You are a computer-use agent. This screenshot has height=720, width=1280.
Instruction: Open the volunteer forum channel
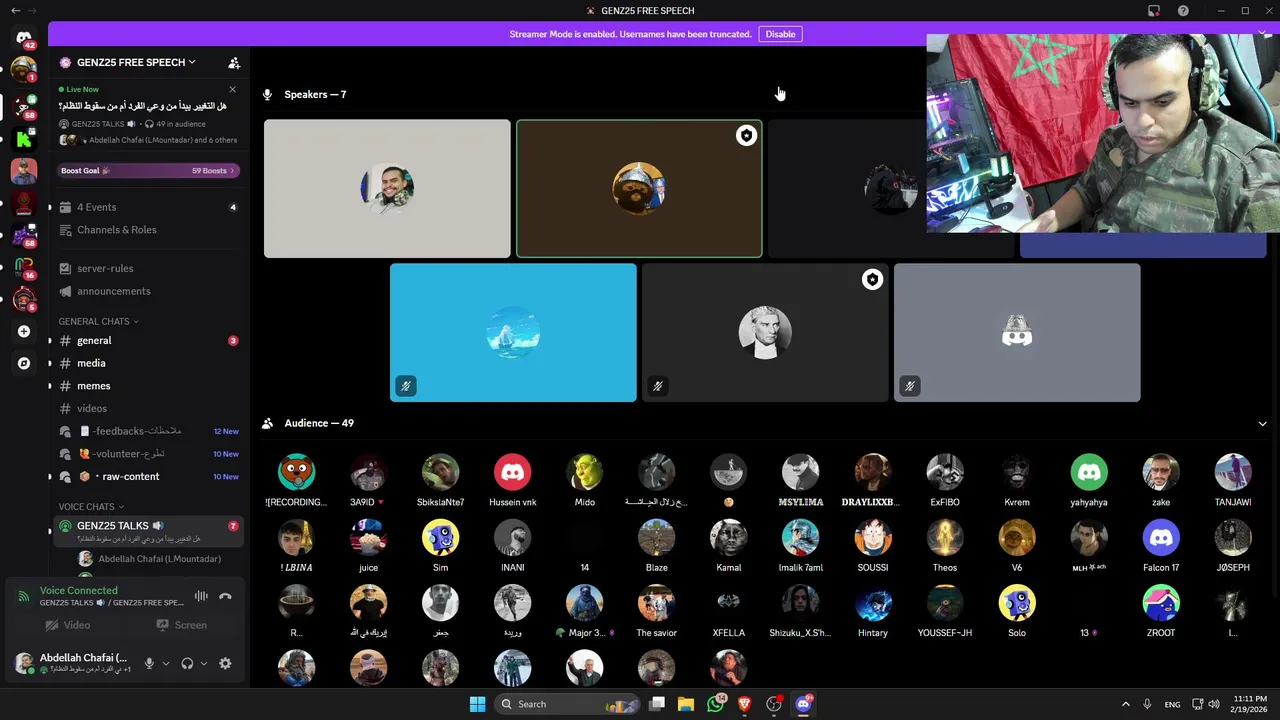148,454
